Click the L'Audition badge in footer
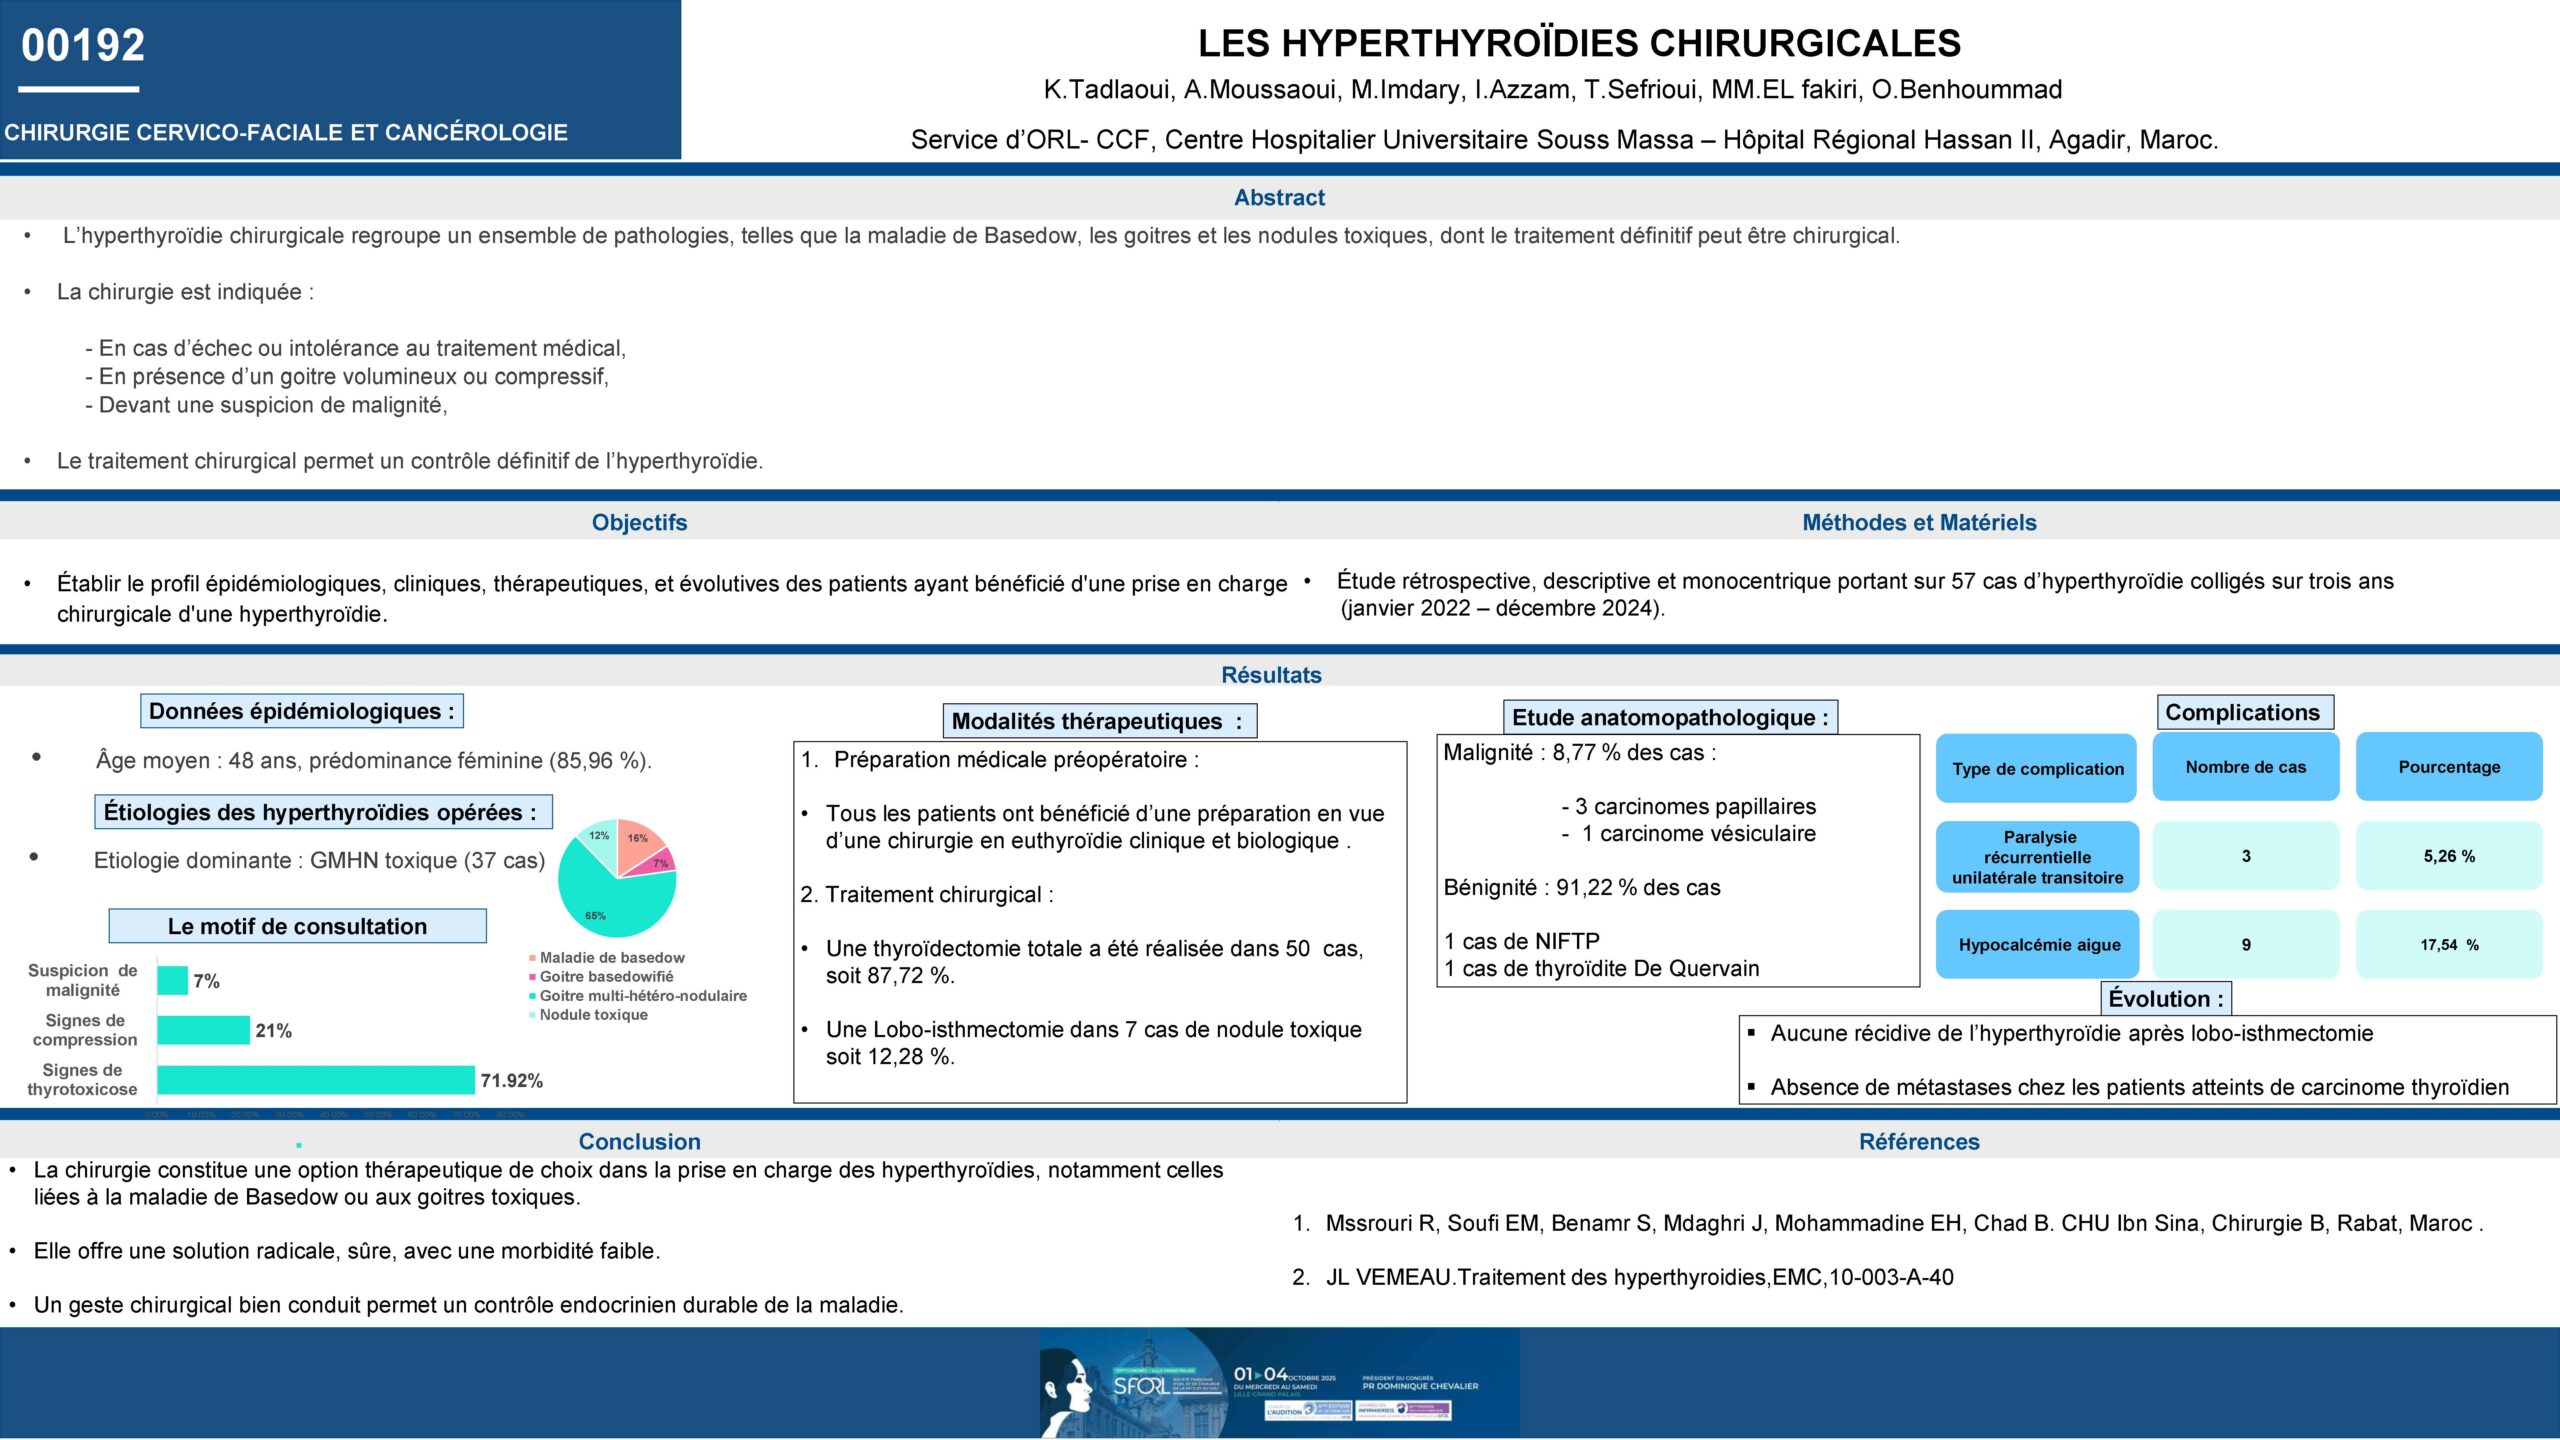This screenshot has height=1440, width=2560. [x=1307, y=1410]
